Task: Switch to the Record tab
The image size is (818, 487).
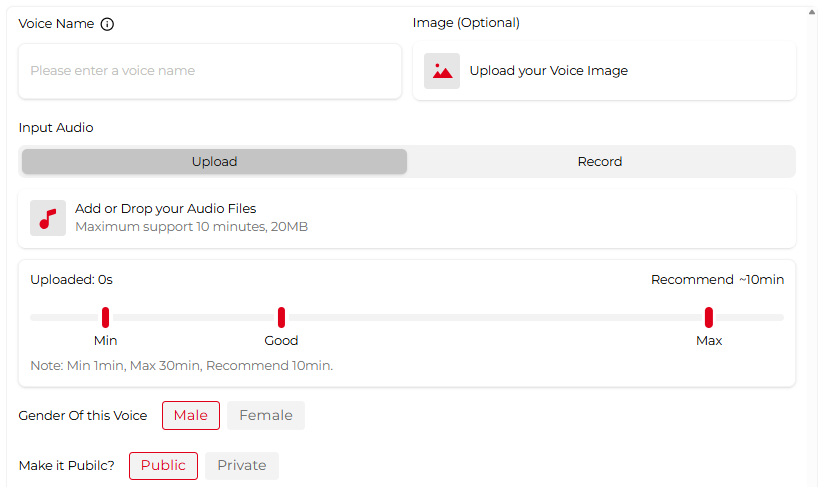Action: pos(600,162)
